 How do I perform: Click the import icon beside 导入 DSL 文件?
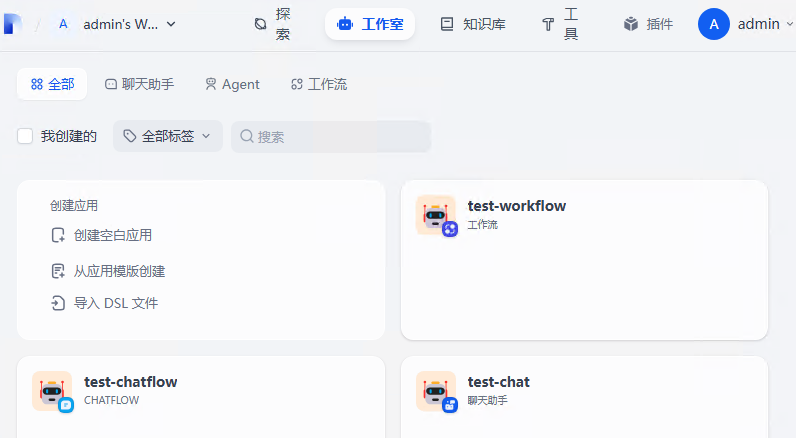pyautogui.click(x=58, y=304)
